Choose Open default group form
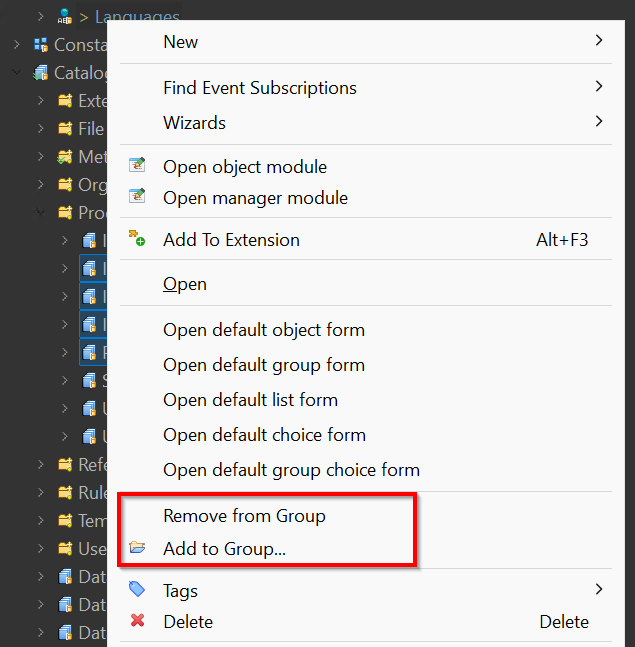The height and width of the screenshot is (647, 635). pyautogui.click(x=366, y=365)
